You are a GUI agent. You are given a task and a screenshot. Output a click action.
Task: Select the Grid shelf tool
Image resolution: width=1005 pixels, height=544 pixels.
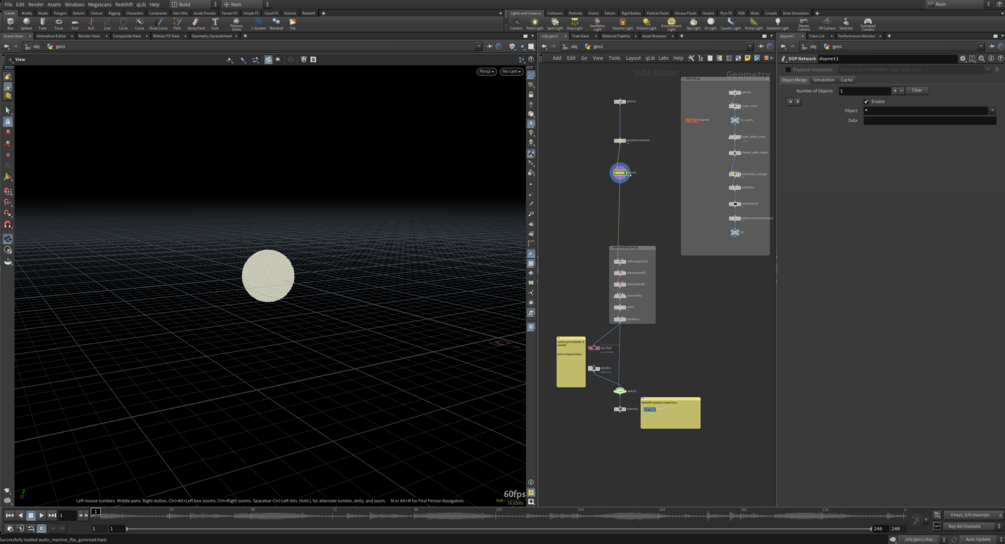(x=74, y=24)
